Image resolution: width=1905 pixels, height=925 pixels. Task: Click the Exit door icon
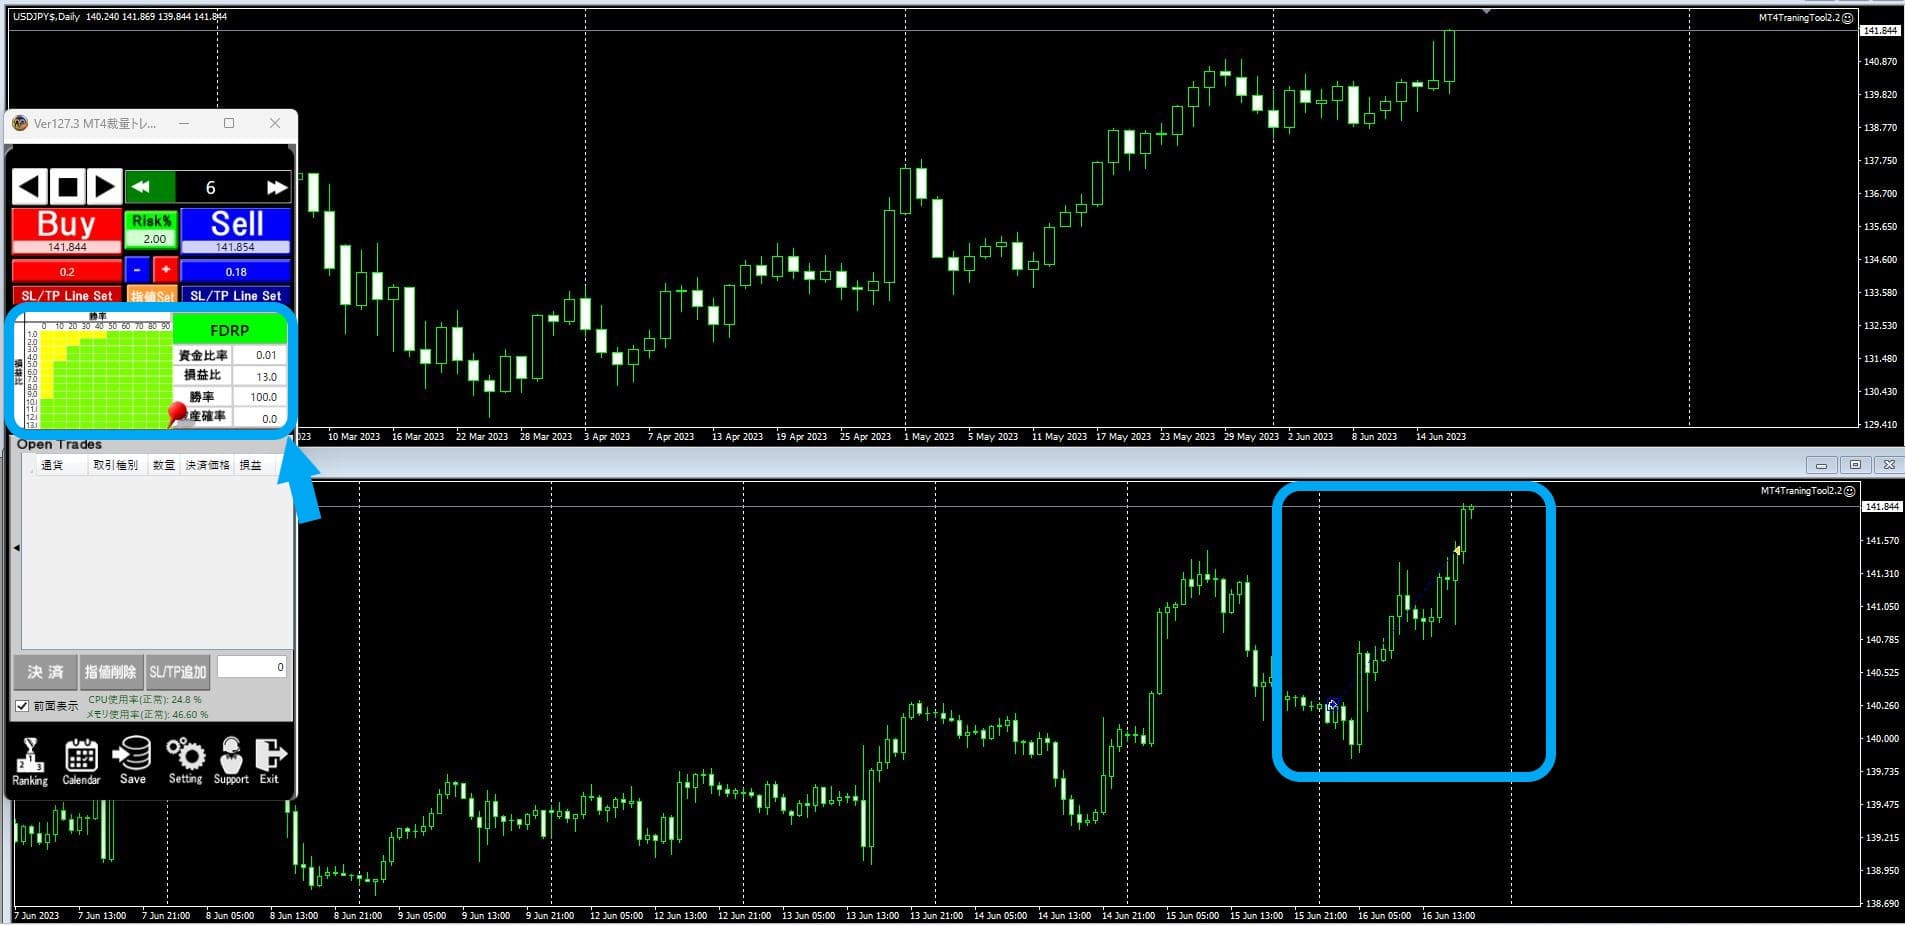point(270,760)
